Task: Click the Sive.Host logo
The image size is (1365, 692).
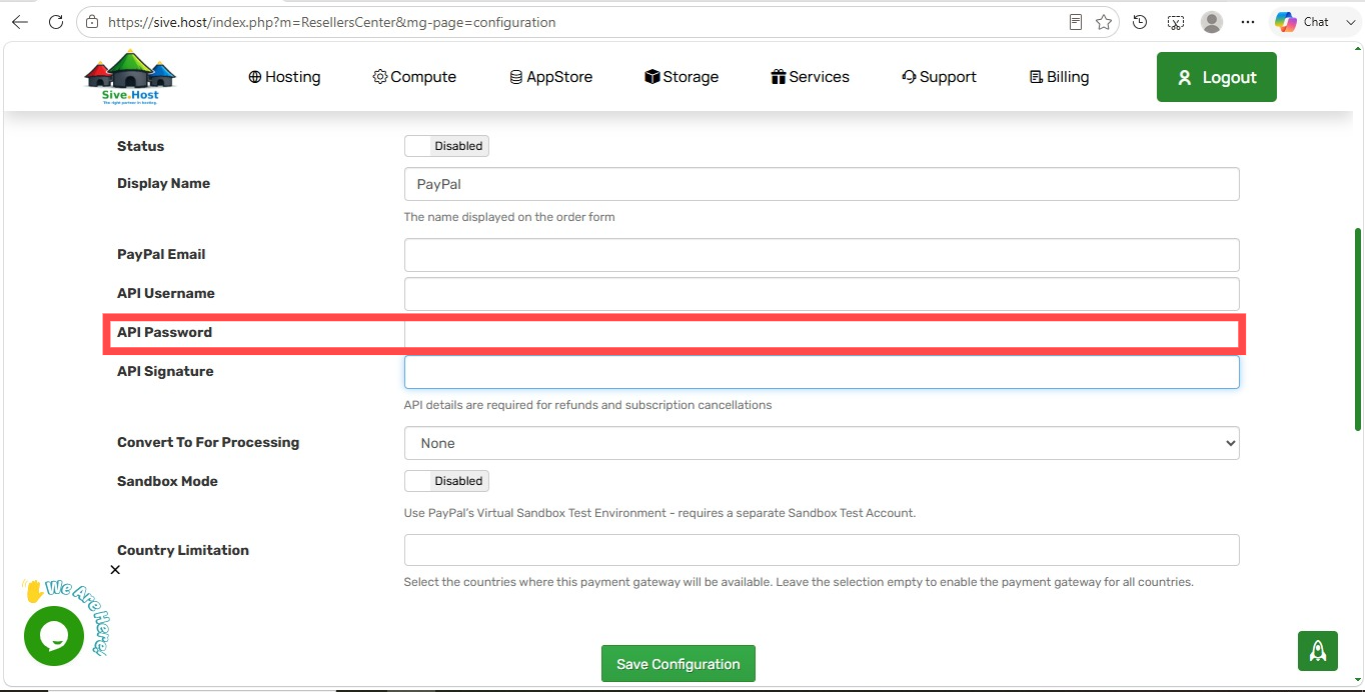Action: pos(131,78)
